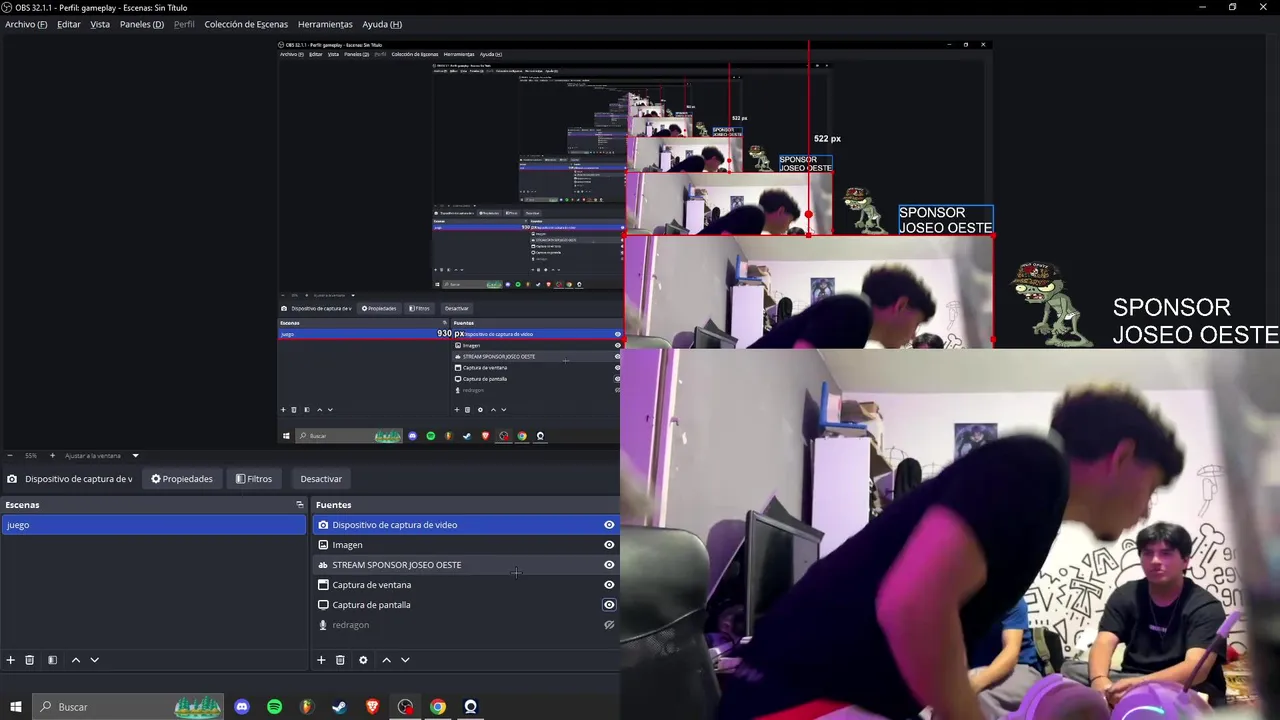Add a new source in Fuentes

click(x=321, y=660)
